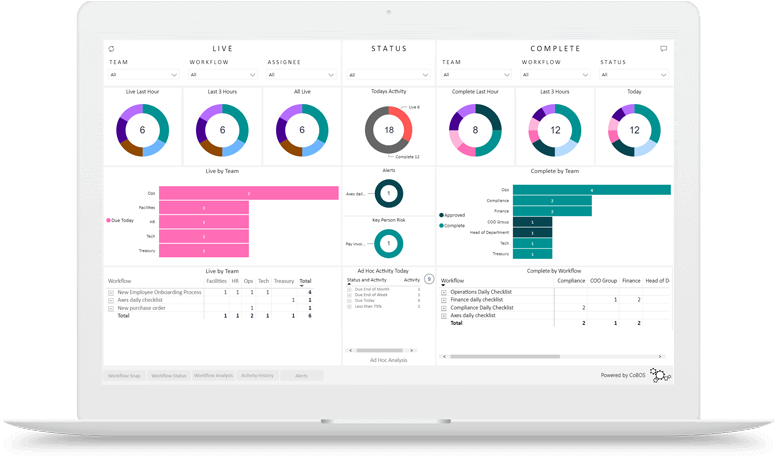Open the LIVE Workflow dropdown
The image size is (778, 458).
coord(223,74)
